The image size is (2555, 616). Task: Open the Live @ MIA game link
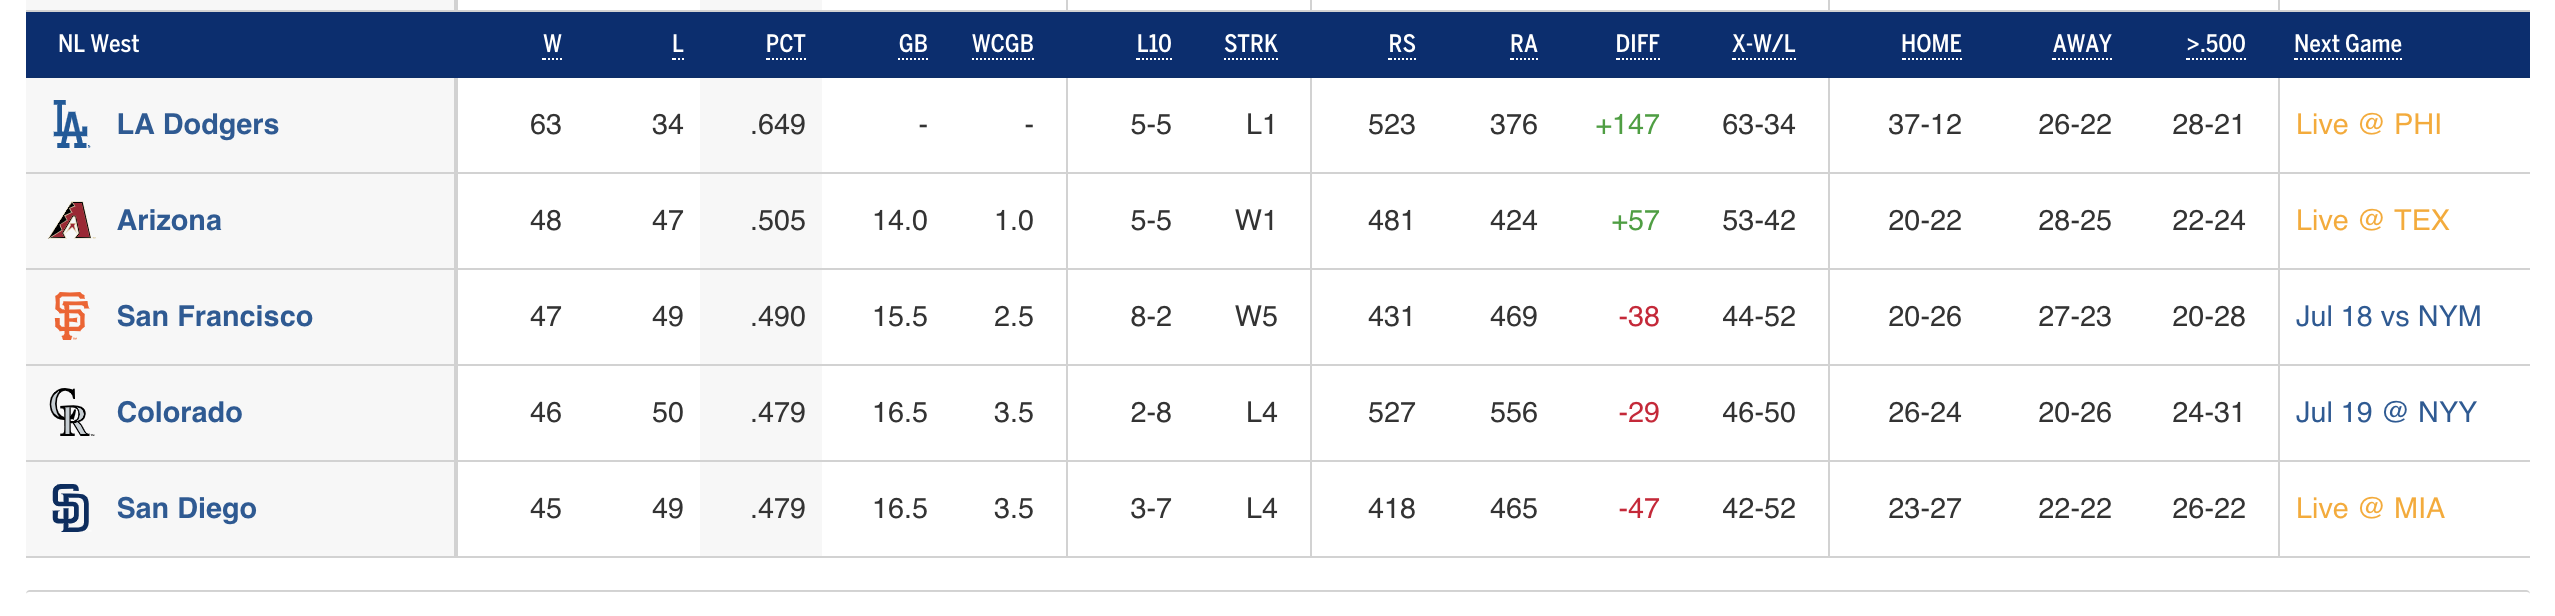click(2370, 509)
